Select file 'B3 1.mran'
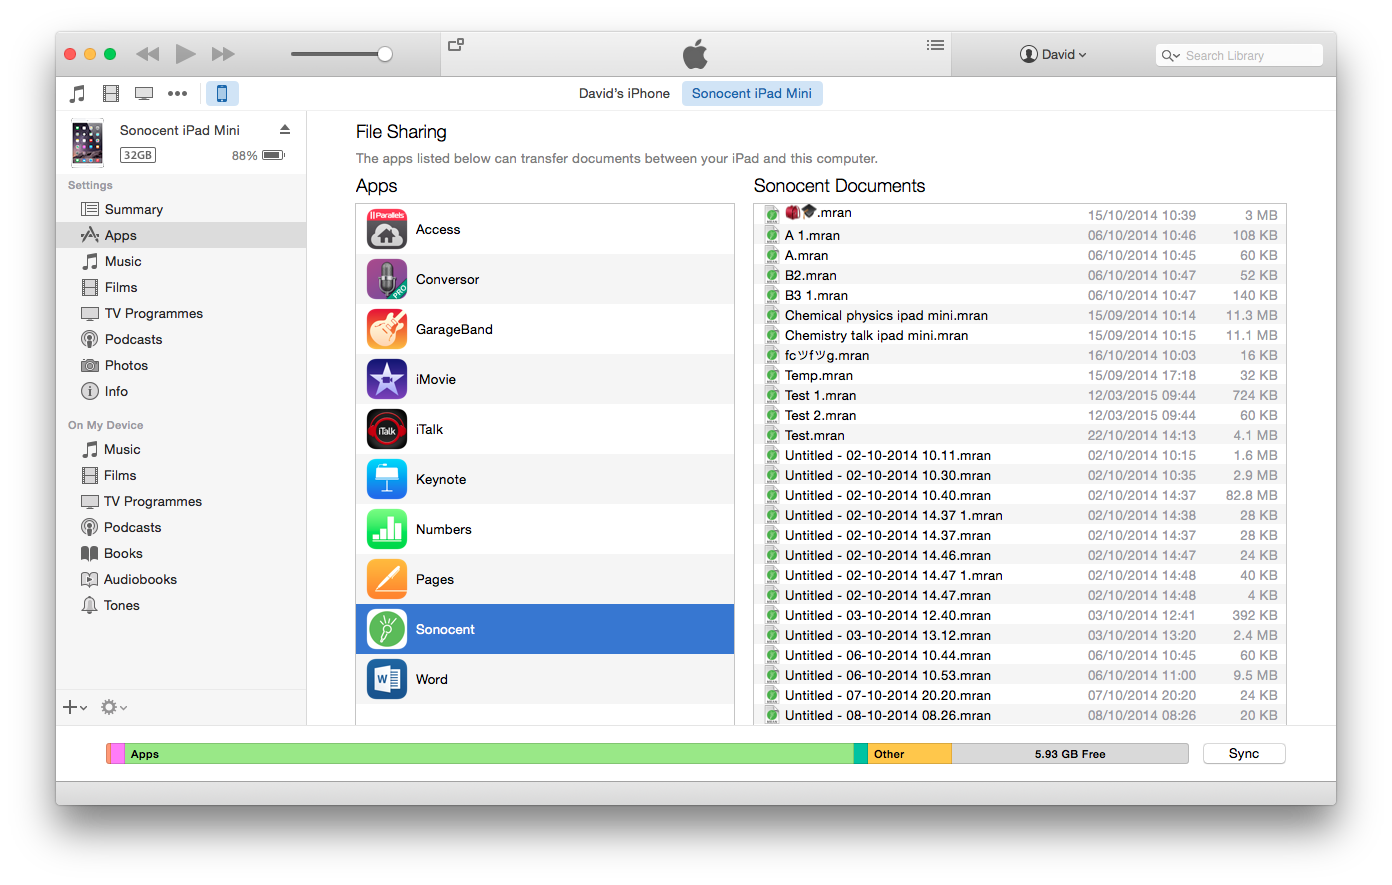Screen dimensions: 1392x885 1020,295
